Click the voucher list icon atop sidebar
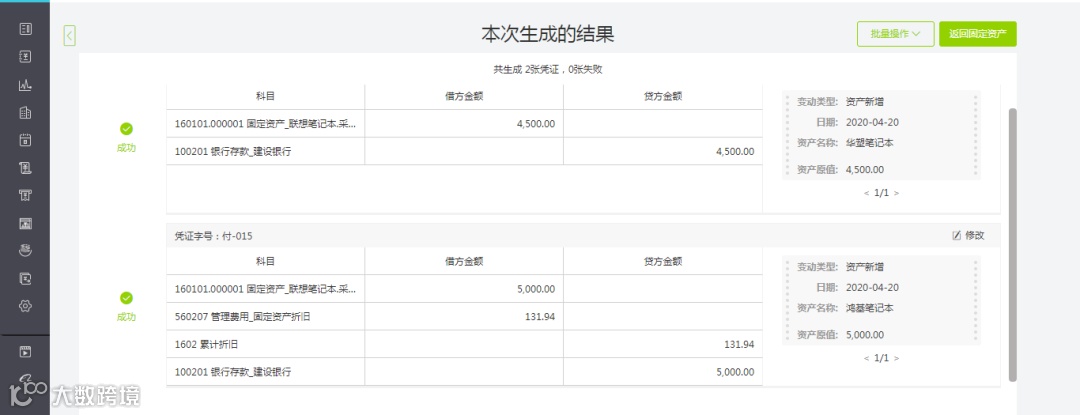Screen dimensions: 1080x415 [25, 29]
